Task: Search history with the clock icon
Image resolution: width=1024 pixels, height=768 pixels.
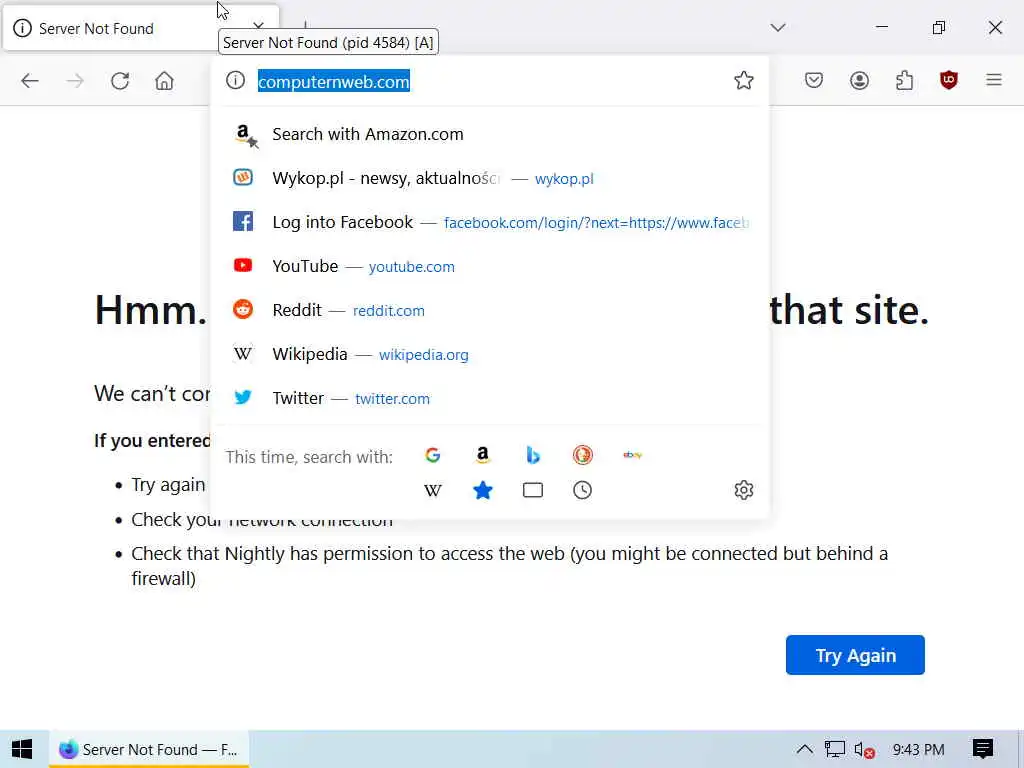Action: point(583,490)
